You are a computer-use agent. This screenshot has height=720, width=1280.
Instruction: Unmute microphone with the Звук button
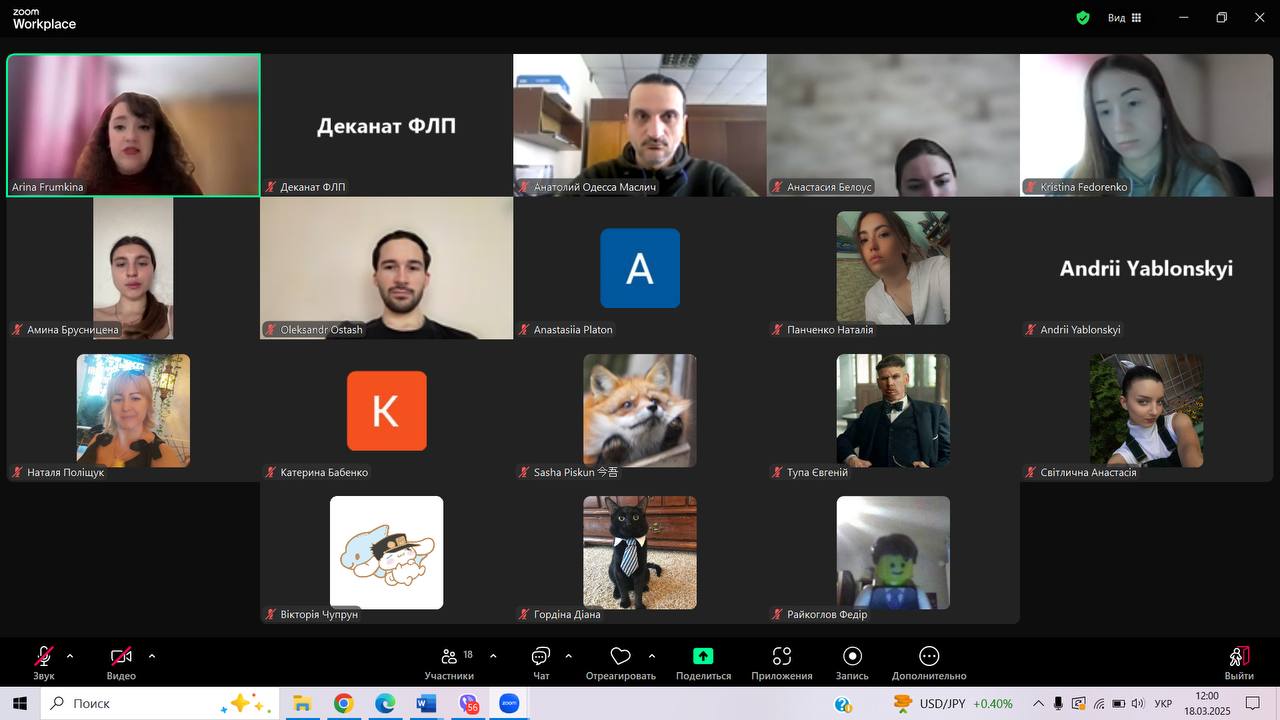tap(44, 663)
